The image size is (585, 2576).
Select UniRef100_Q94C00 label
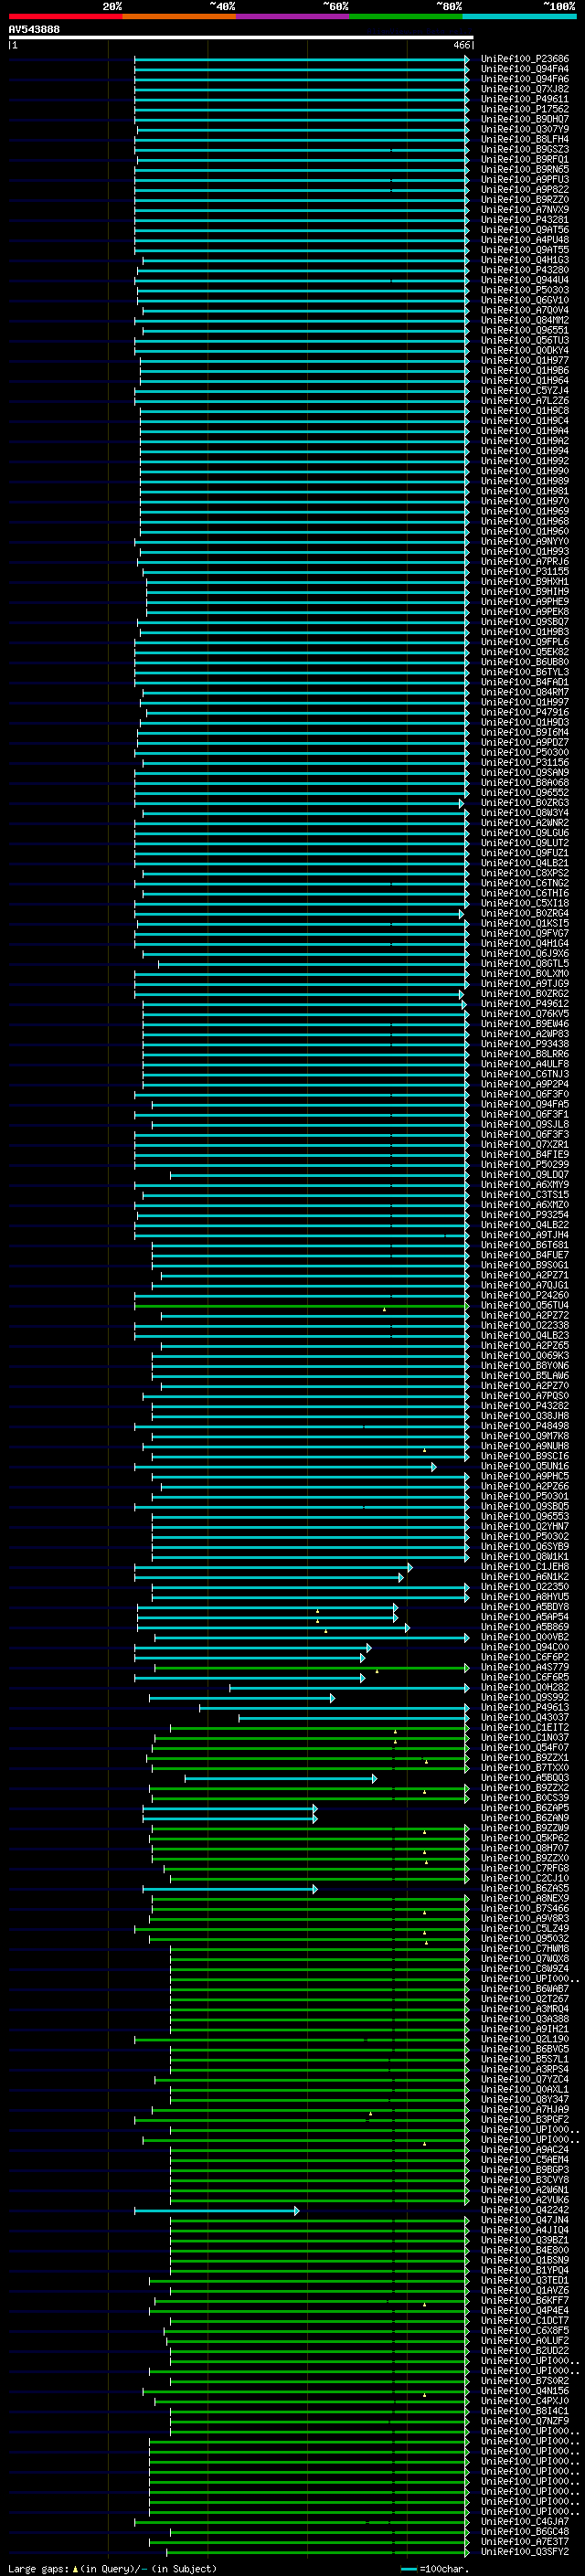(525, 1647)
